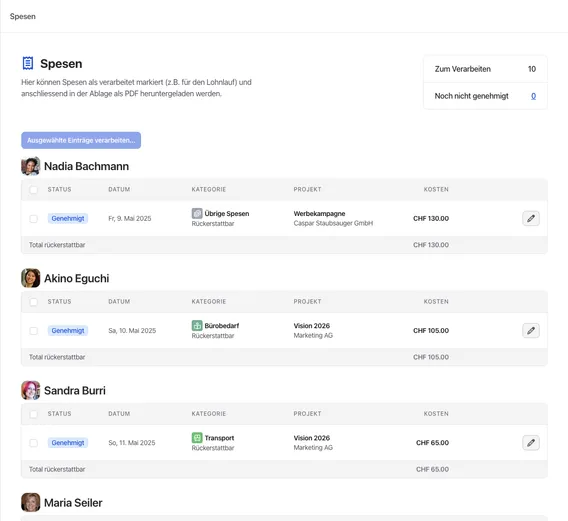568x521 pixels.
Task: Check Akino Eguchi's Bürobedarf expense row
Action: (x=33, y=331)
